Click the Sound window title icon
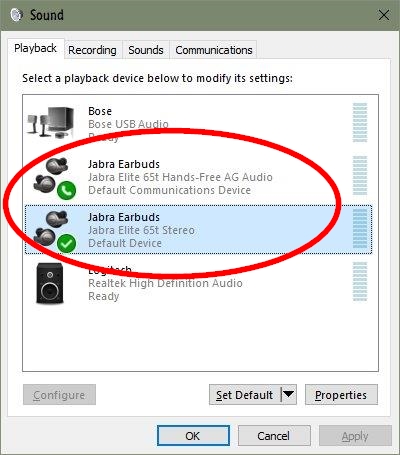This screenshot has height=455, width=400. (16, 15)
